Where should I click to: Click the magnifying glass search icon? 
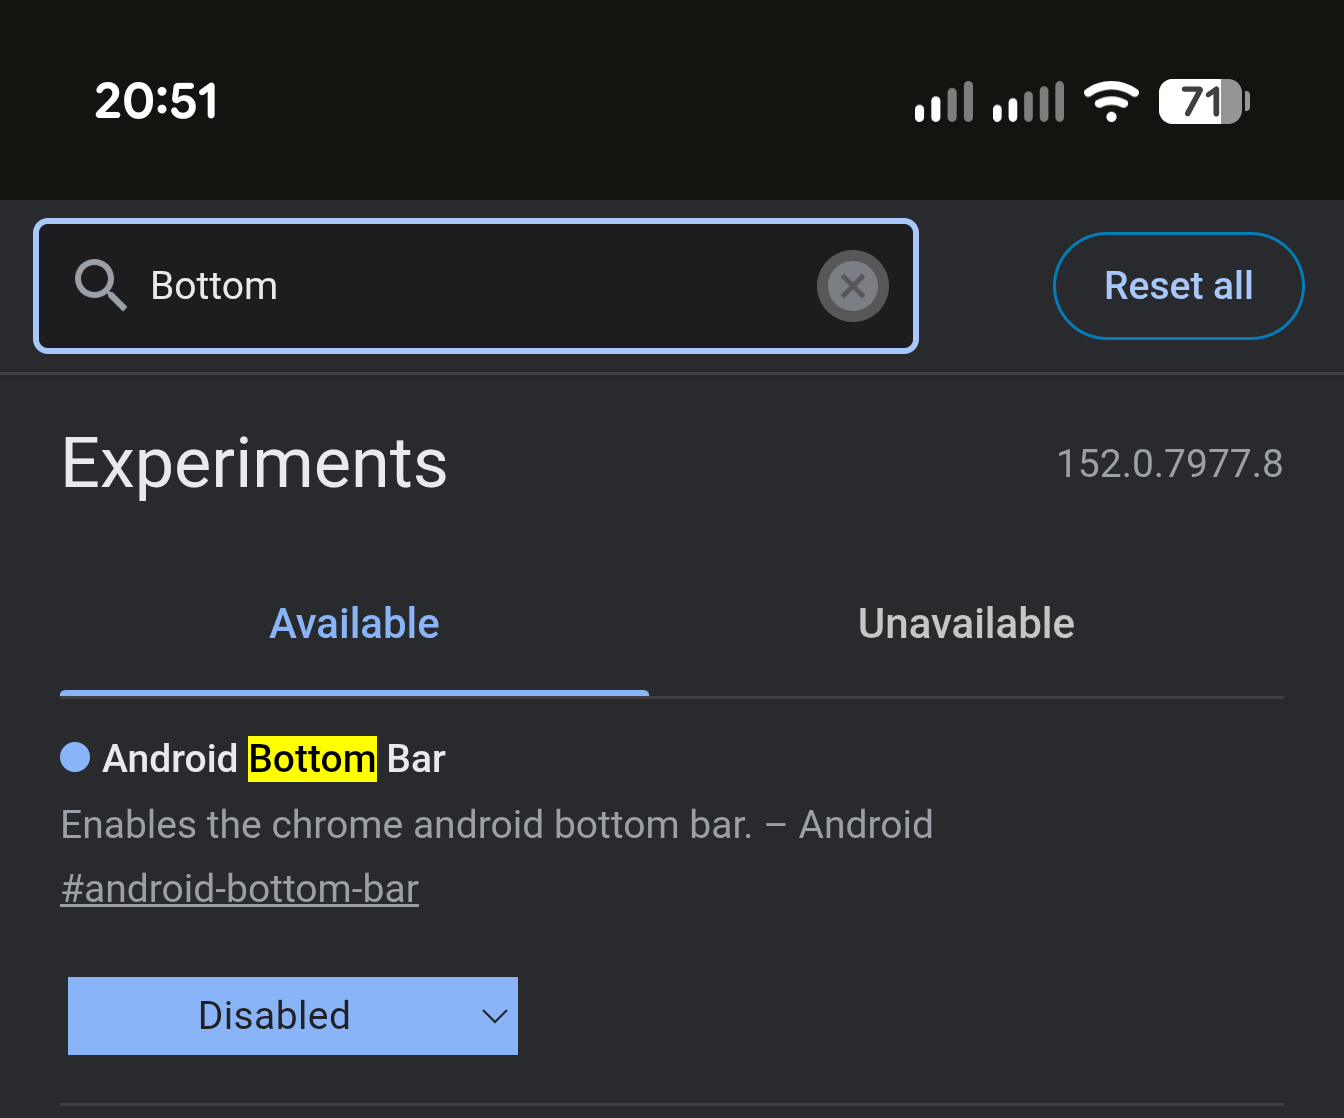pos(101,285)
